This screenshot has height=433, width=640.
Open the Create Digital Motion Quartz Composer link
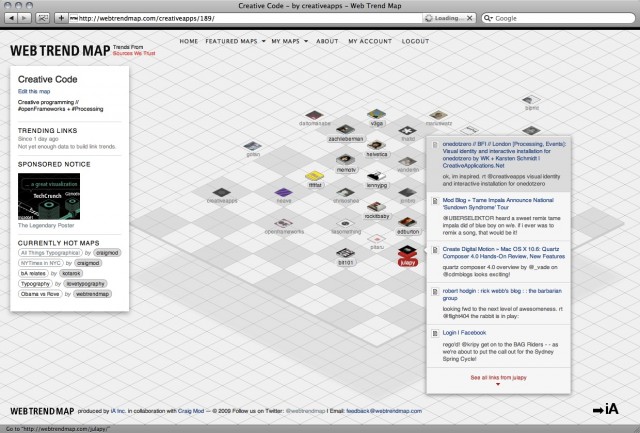[504, 253]
